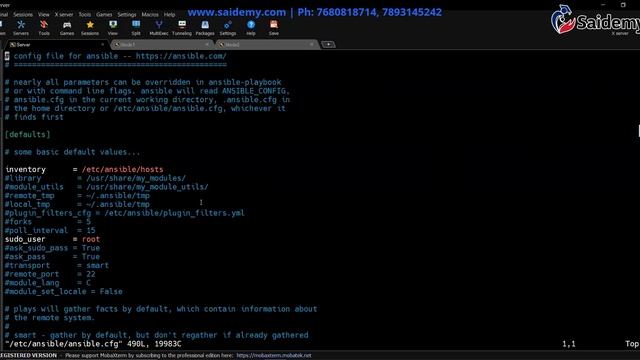640x360 pixels.
Task: Click the '#module_set_locale = False' line
Action: click(x=64, y=291)
